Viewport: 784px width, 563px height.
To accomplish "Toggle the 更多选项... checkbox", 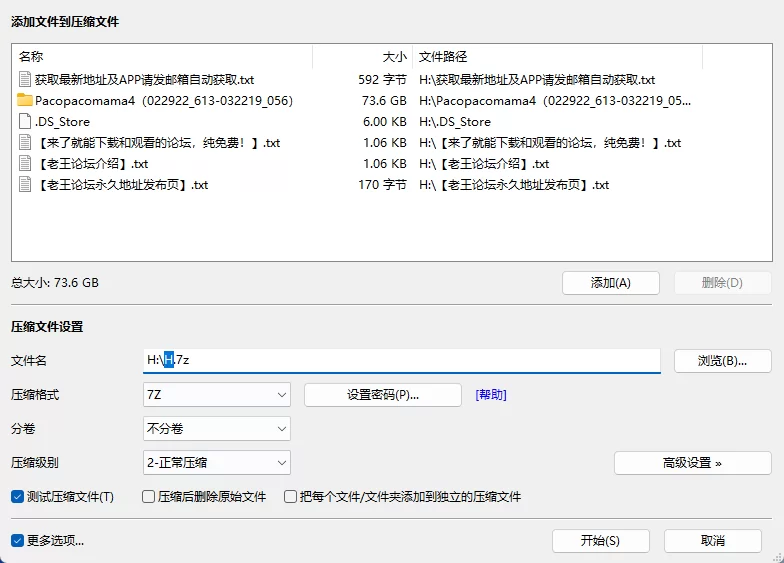I will pos(18,540).
